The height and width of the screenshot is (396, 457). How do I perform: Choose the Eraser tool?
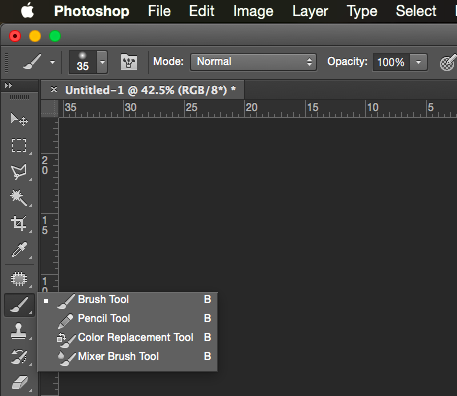tap(20, 383)
